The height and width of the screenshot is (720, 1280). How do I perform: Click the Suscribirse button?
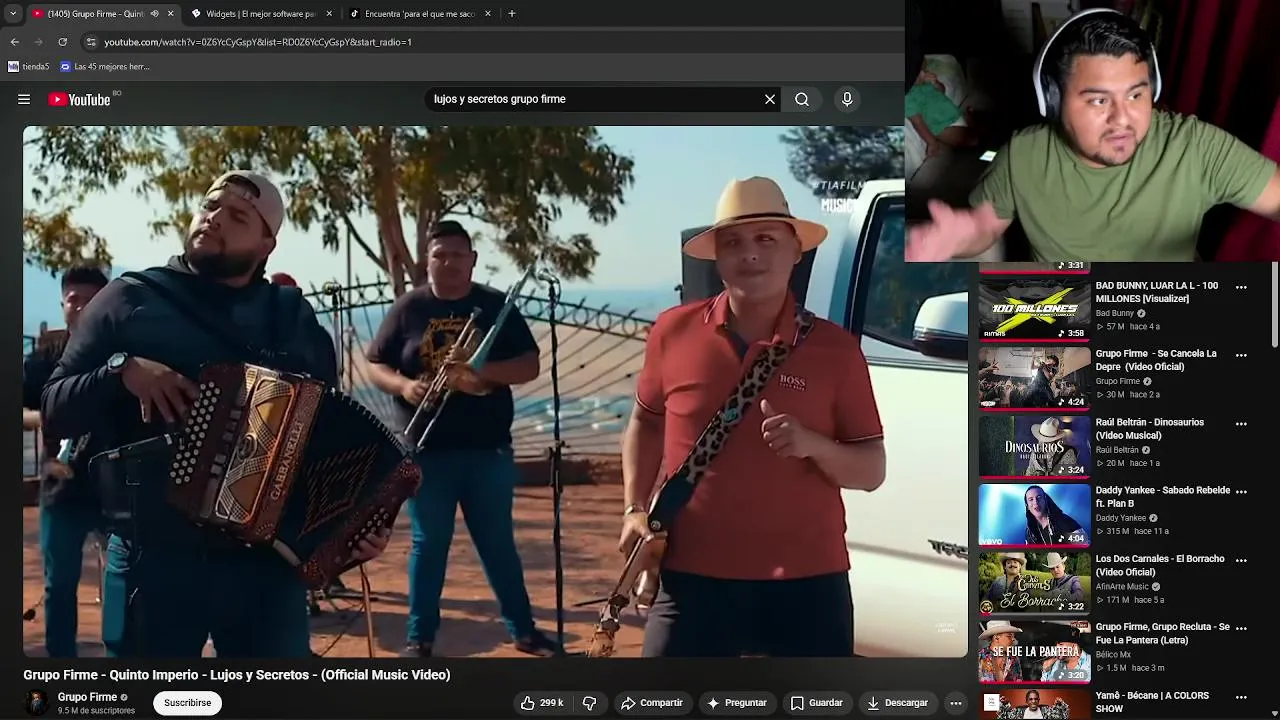(188, 703)
